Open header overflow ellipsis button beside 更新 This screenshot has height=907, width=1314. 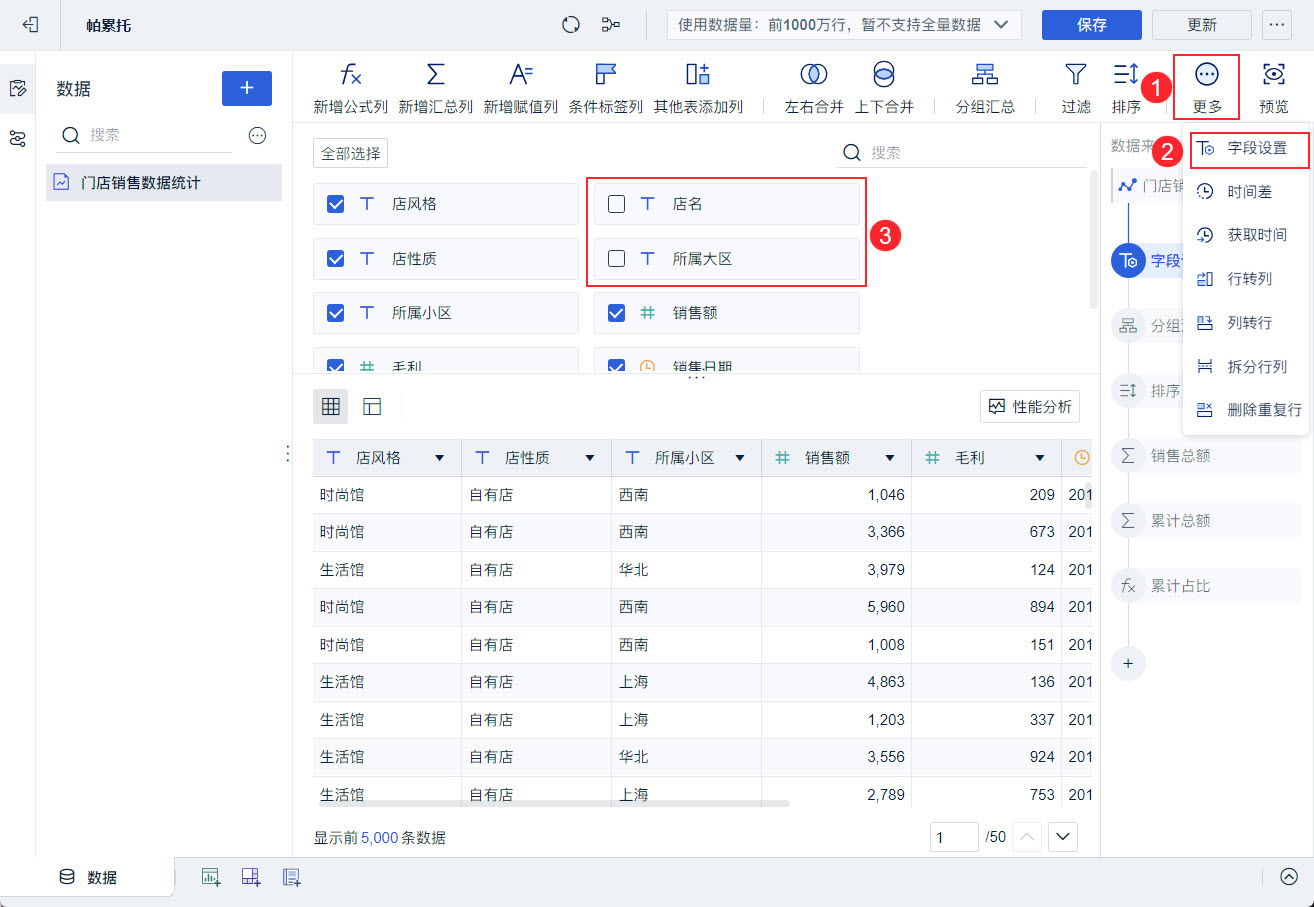tap(1277, 25)
